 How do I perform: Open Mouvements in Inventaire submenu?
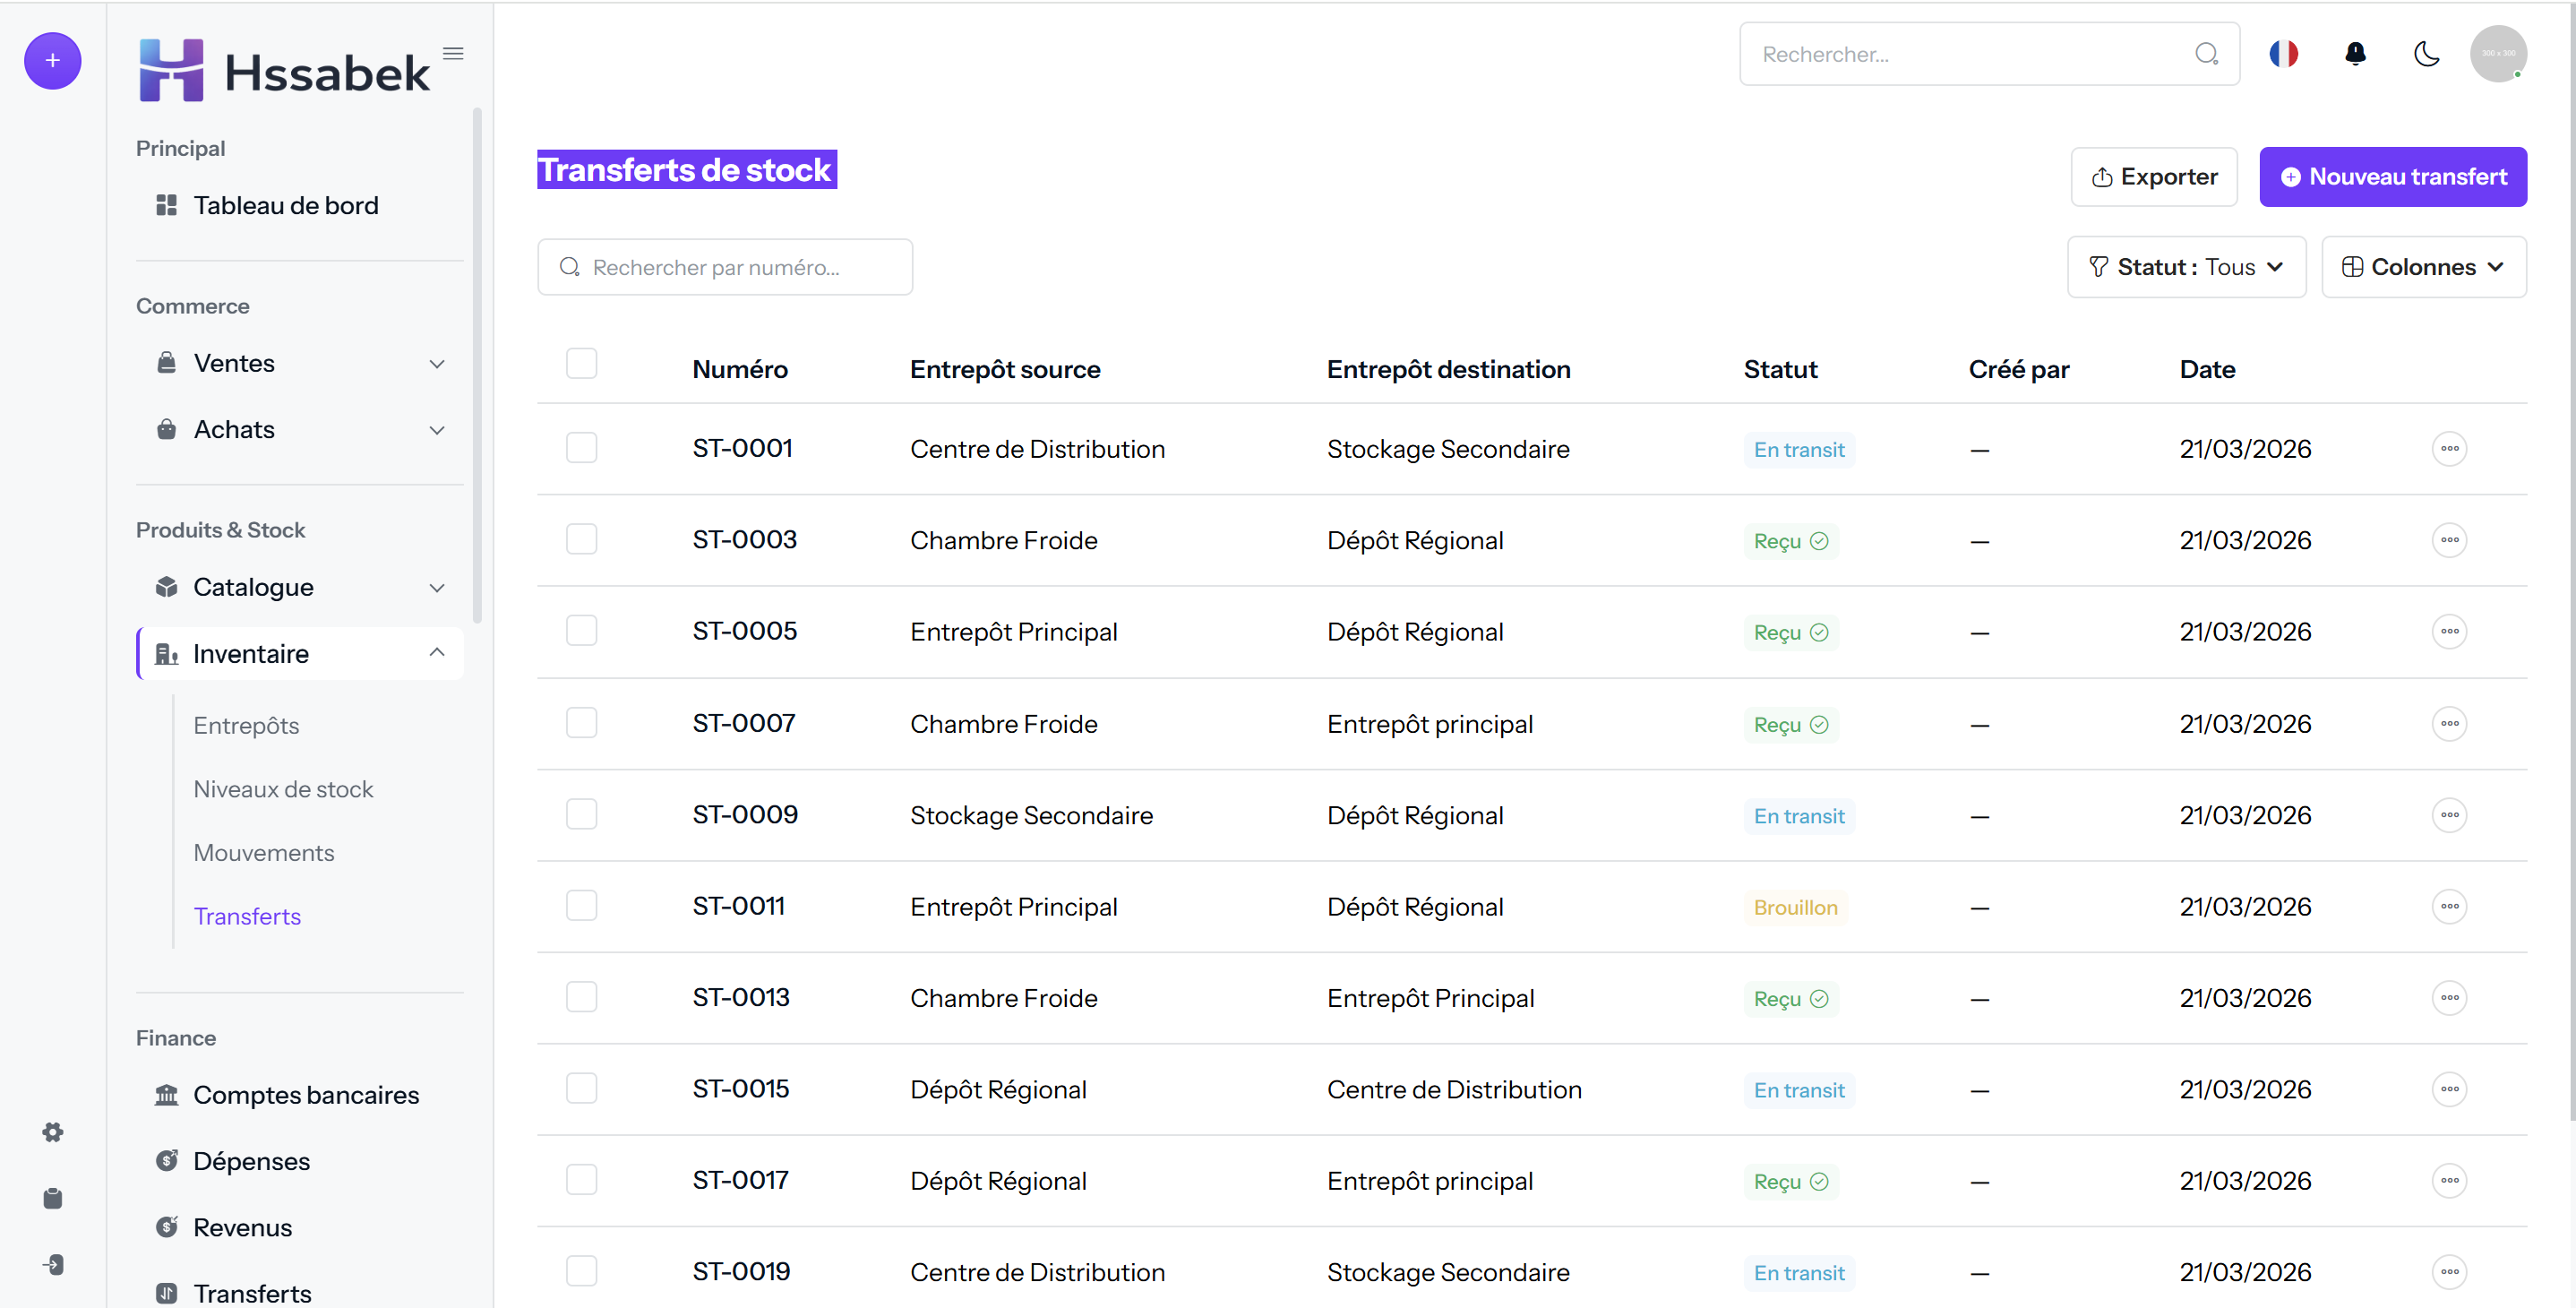coord(264,853)
